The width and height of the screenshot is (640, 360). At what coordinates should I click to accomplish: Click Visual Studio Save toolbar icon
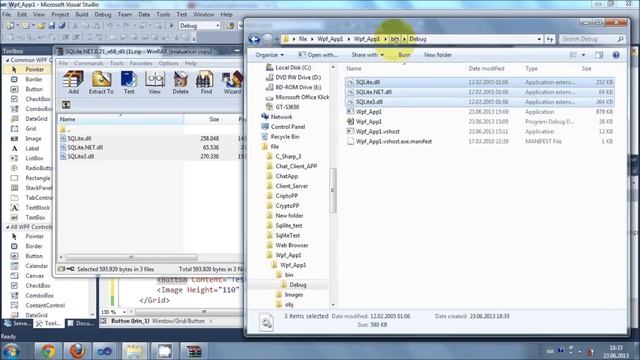pyautogui.click(x=52, y=26)
